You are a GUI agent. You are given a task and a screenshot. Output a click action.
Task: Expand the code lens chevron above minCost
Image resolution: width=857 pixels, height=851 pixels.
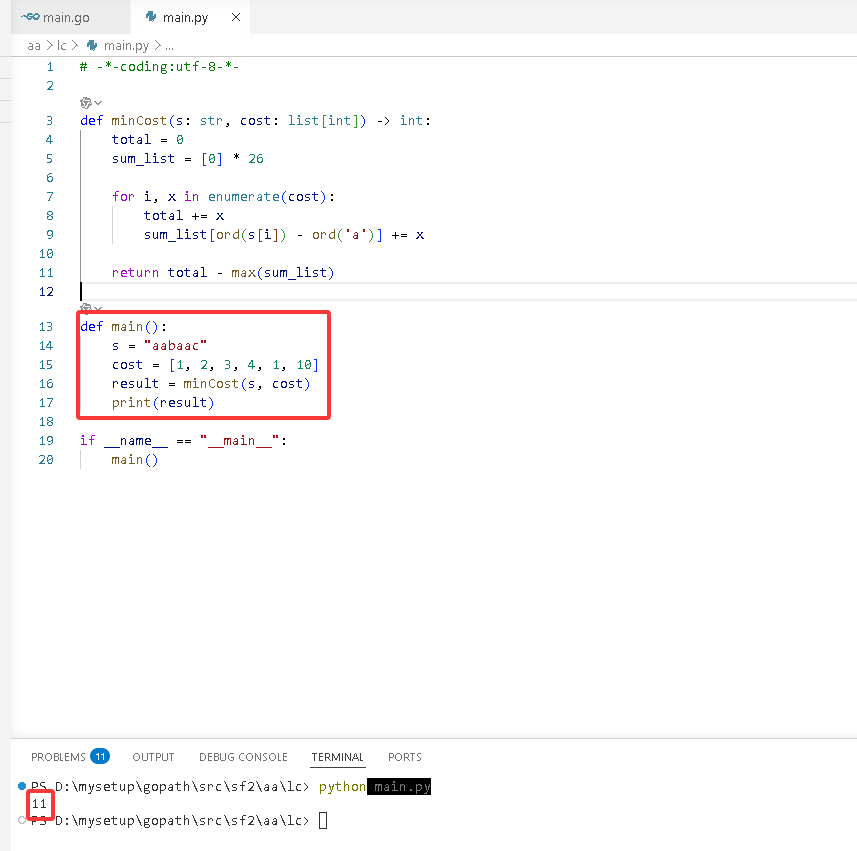98,103
